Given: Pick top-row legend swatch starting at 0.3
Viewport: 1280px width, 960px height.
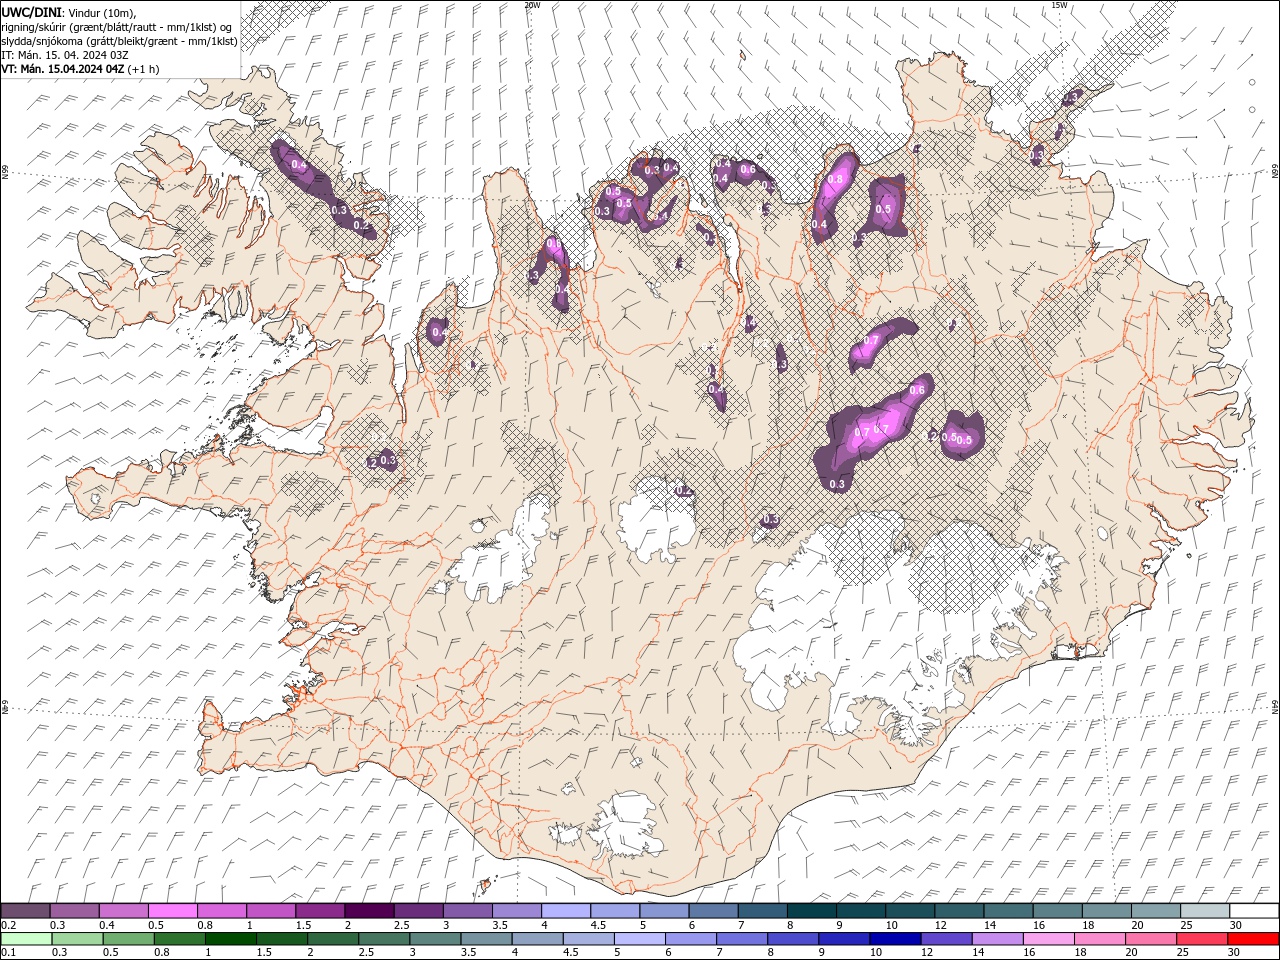Looking at the screenshot, I should 74,911.
